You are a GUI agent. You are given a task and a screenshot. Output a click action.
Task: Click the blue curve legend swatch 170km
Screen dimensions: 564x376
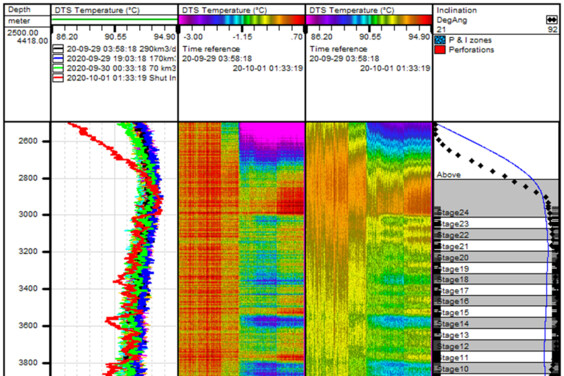click(58, 58)
